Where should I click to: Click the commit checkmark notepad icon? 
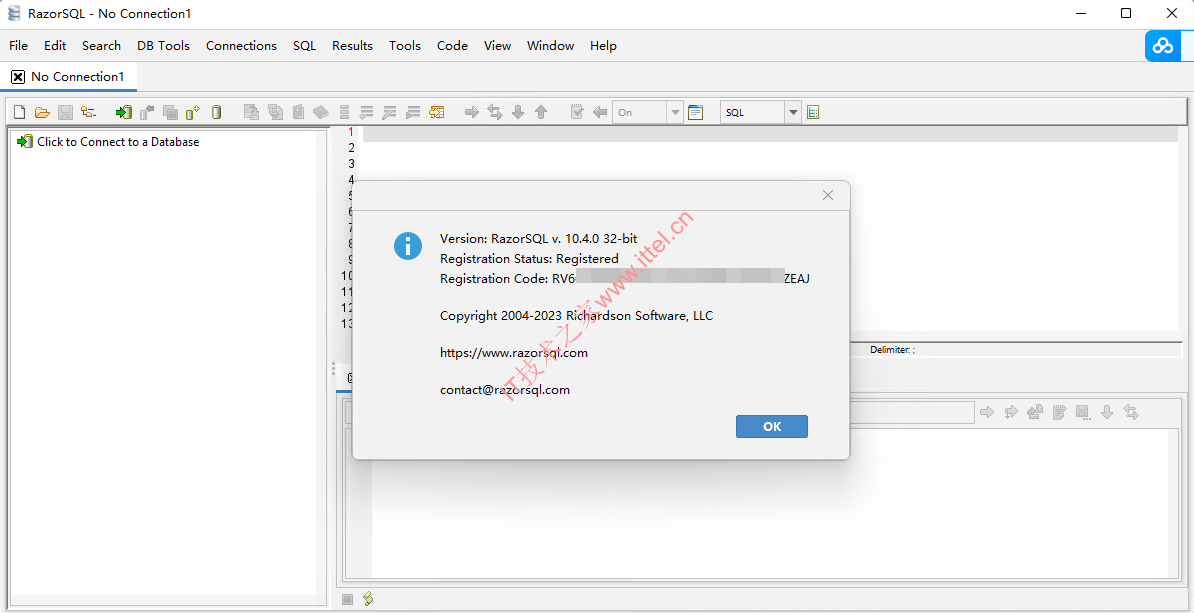(x=577, y=113)
